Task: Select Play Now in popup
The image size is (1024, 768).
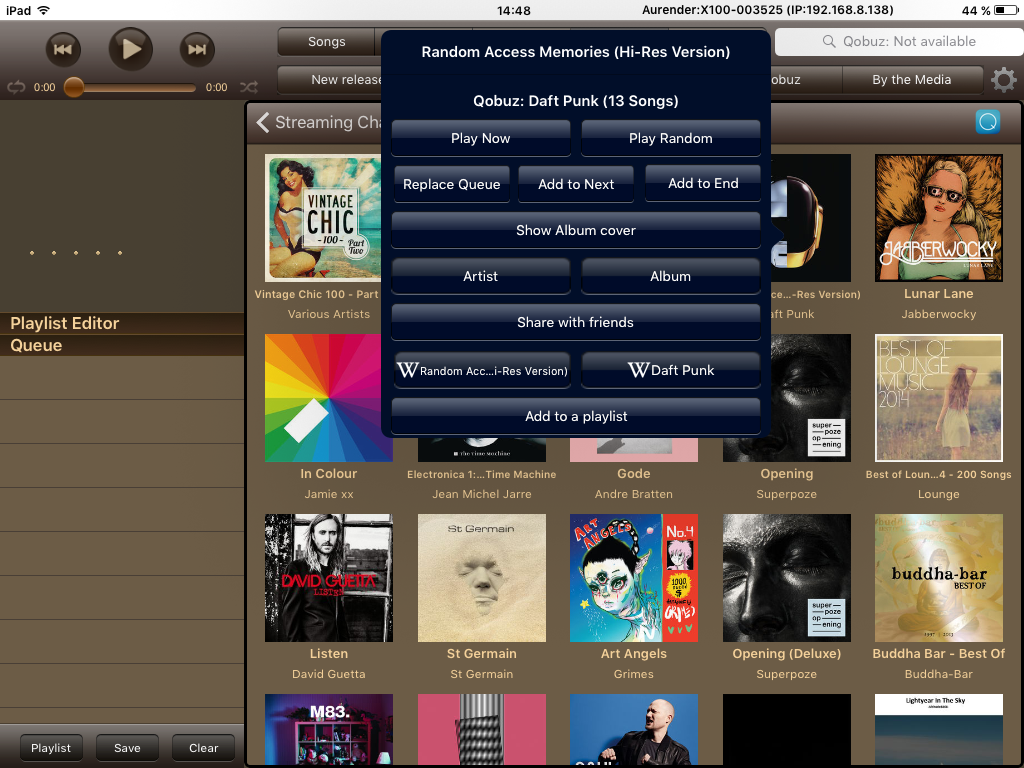Action: [481, 138]
